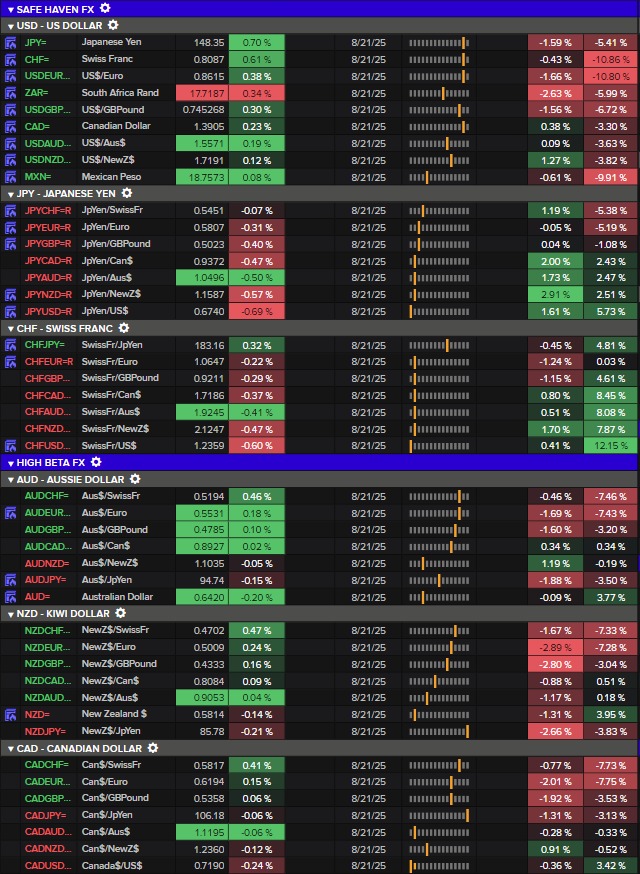The image size is (640, 874).
Task: Open settings gear for Safe Haven FX
Action: (106, 8)
